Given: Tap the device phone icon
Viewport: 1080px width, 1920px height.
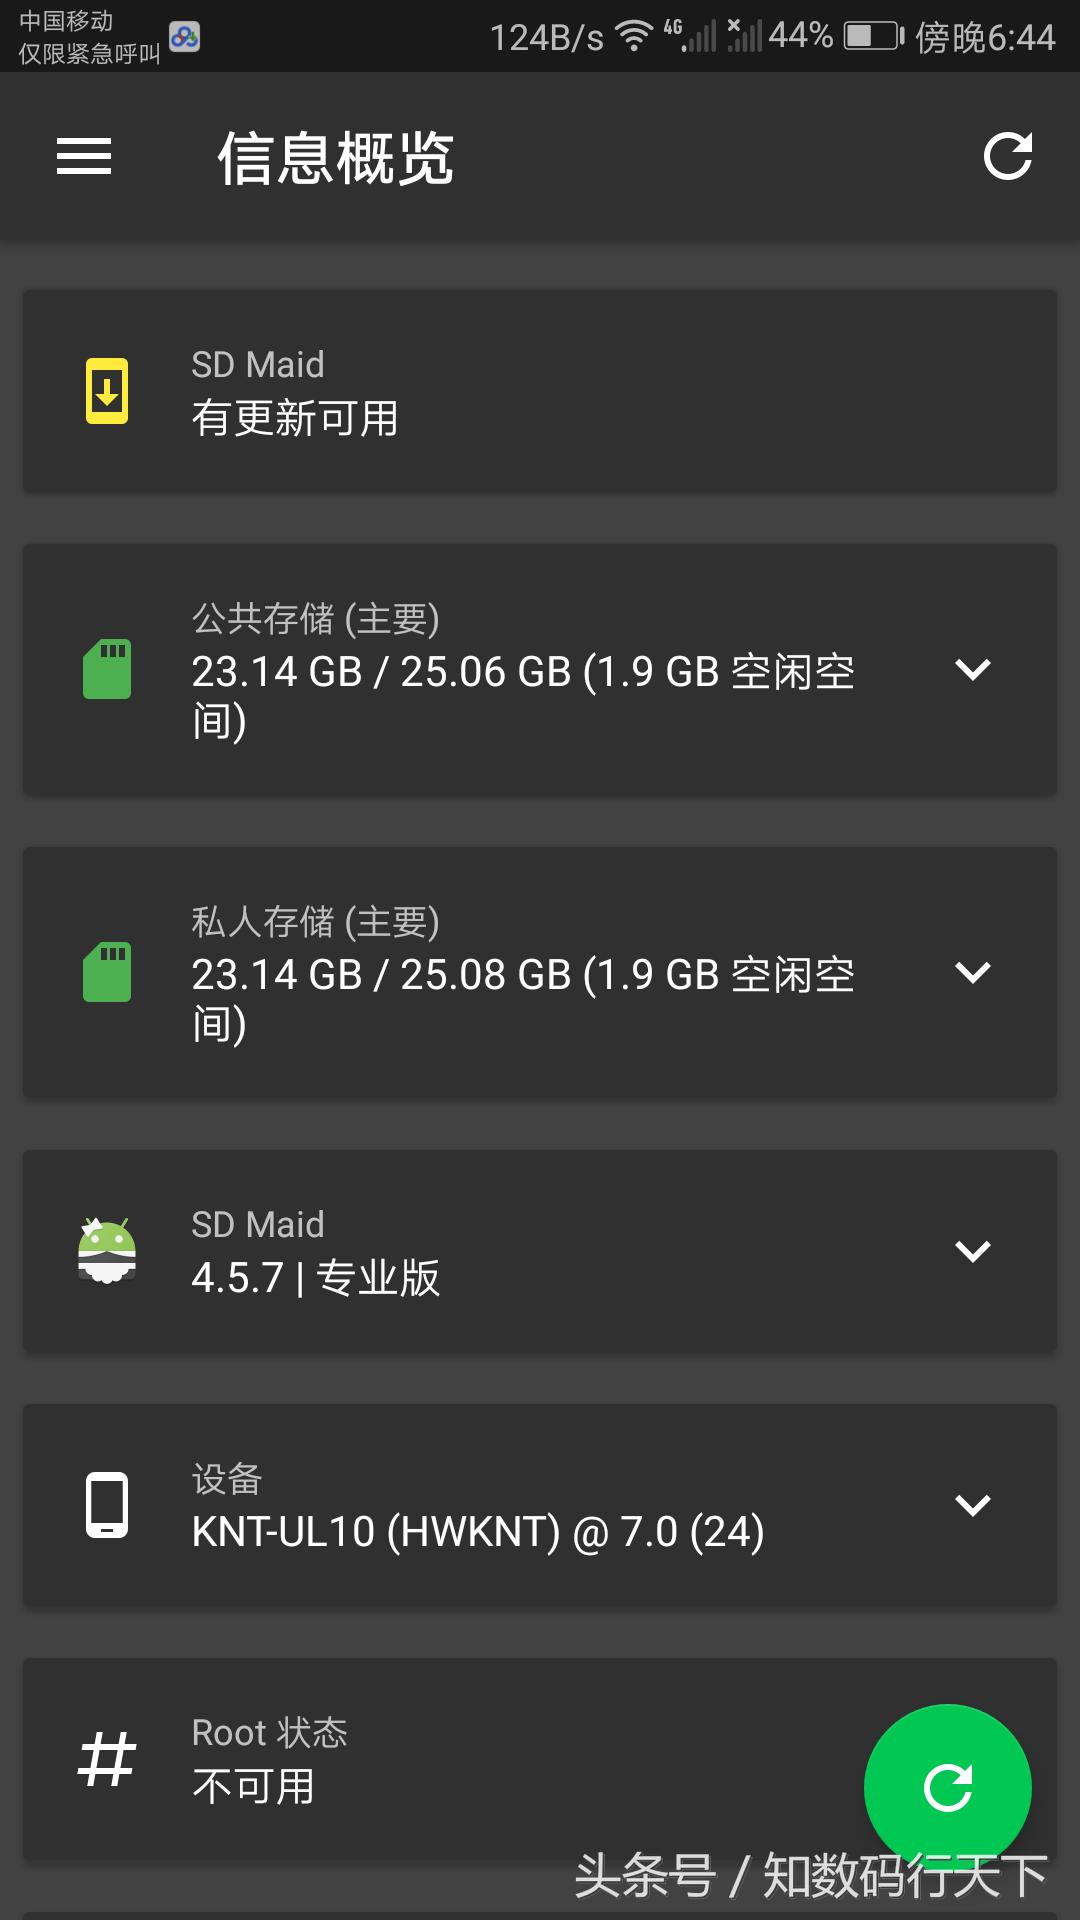Looking at the screenshot, I should (107, 1504).
